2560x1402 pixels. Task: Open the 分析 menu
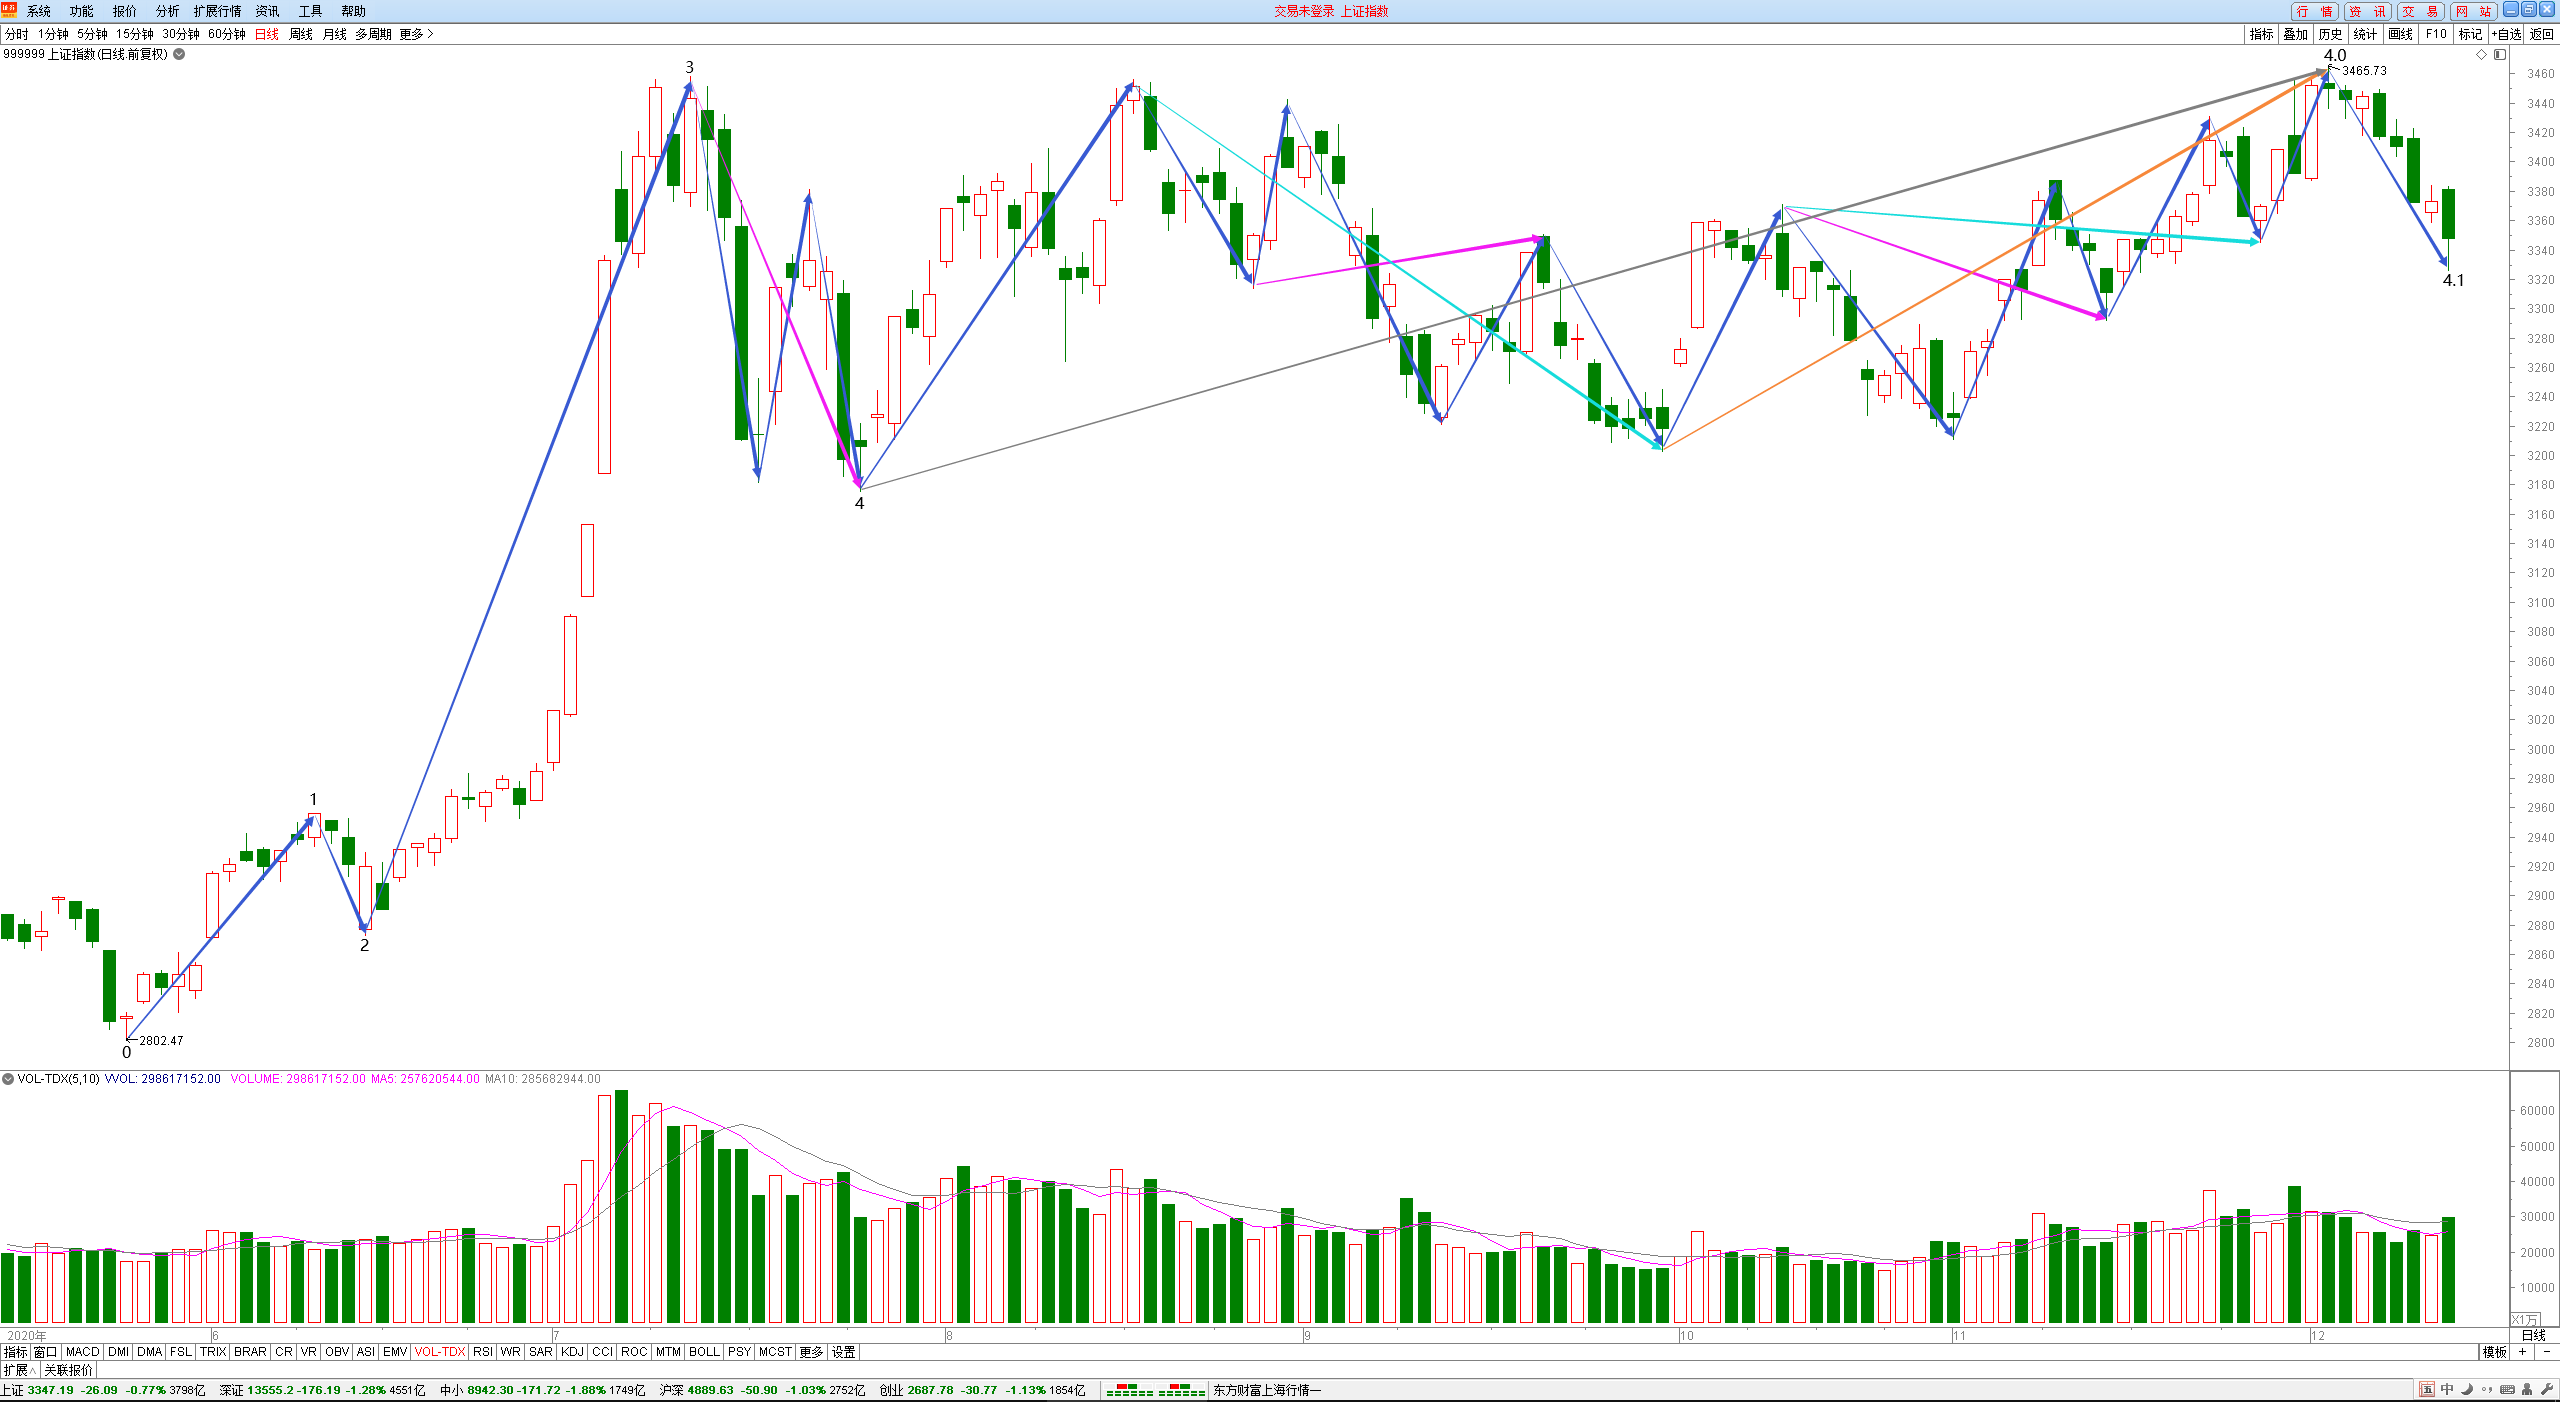[167, 11]
